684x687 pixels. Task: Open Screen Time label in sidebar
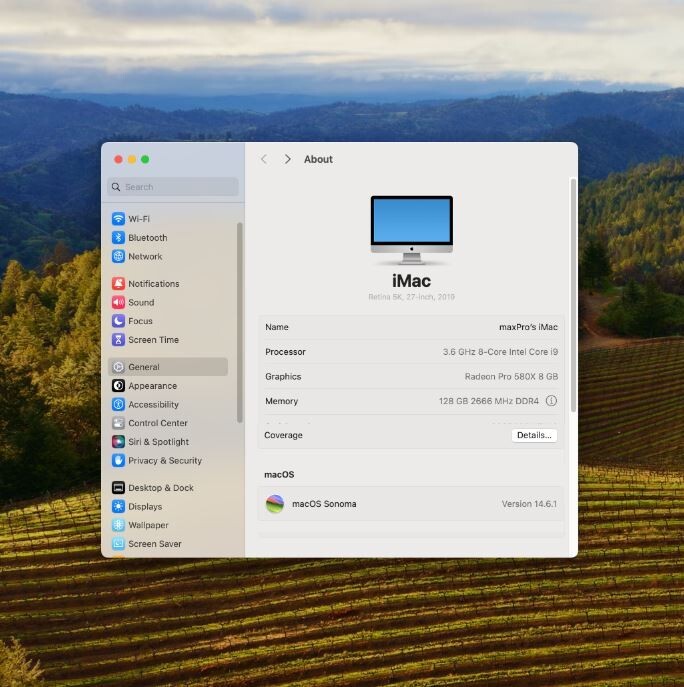(x=153, y=340)
